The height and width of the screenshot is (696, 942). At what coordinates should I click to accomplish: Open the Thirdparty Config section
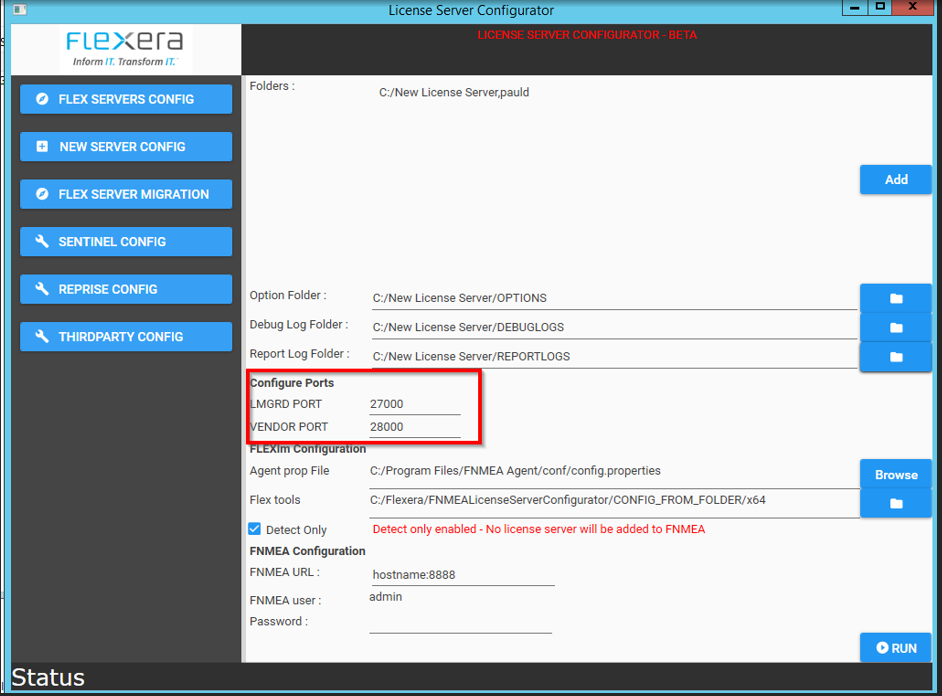coord(126,336)
